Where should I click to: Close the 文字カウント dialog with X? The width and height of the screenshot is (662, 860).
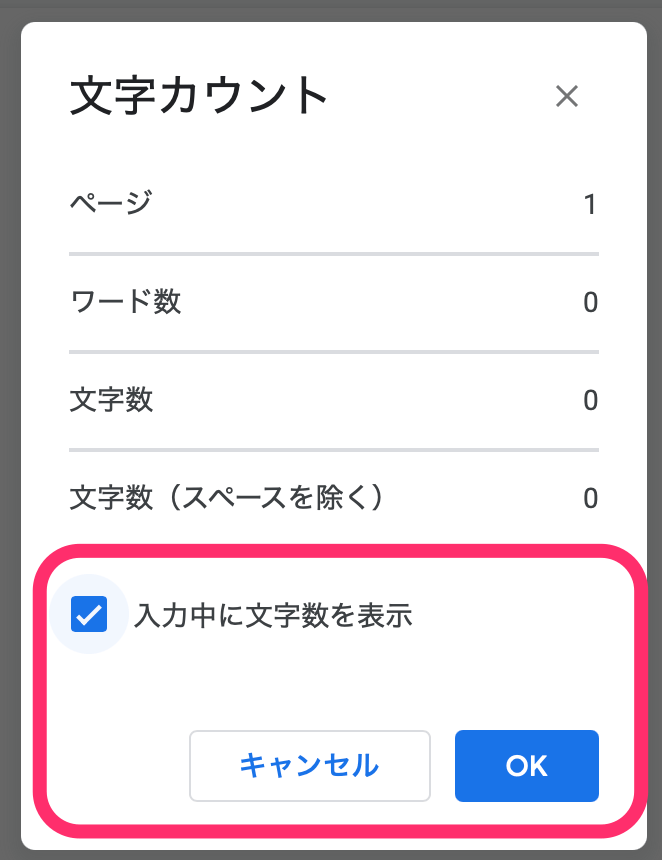tap(567, 97)
